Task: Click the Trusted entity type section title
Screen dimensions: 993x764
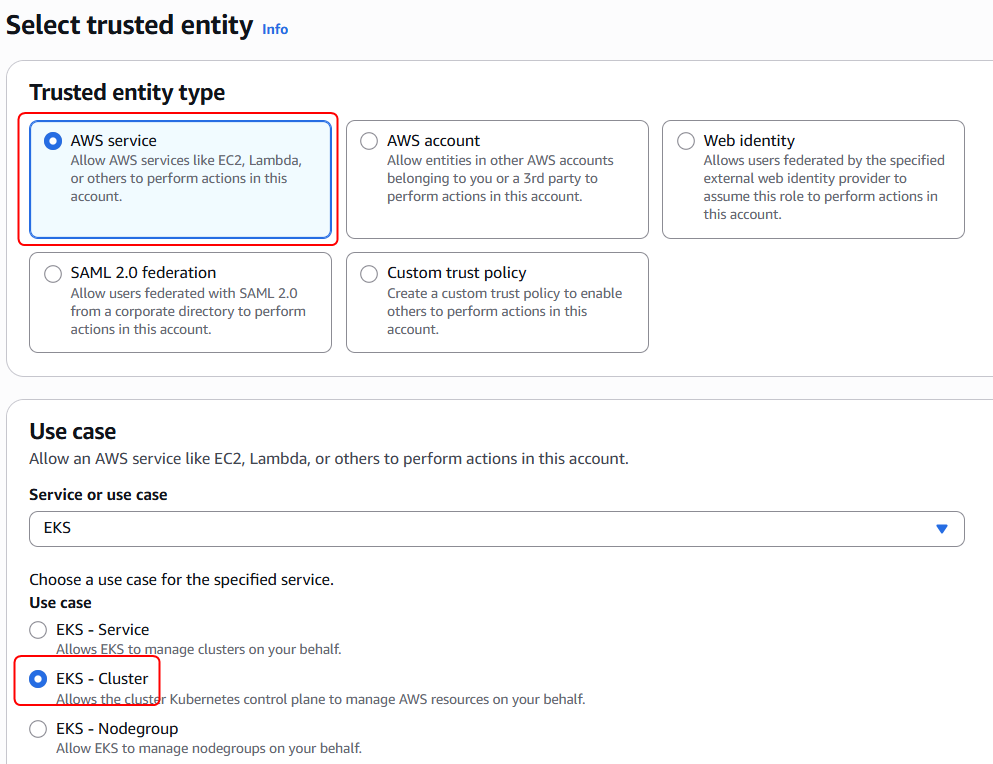Action: [127, 93]
